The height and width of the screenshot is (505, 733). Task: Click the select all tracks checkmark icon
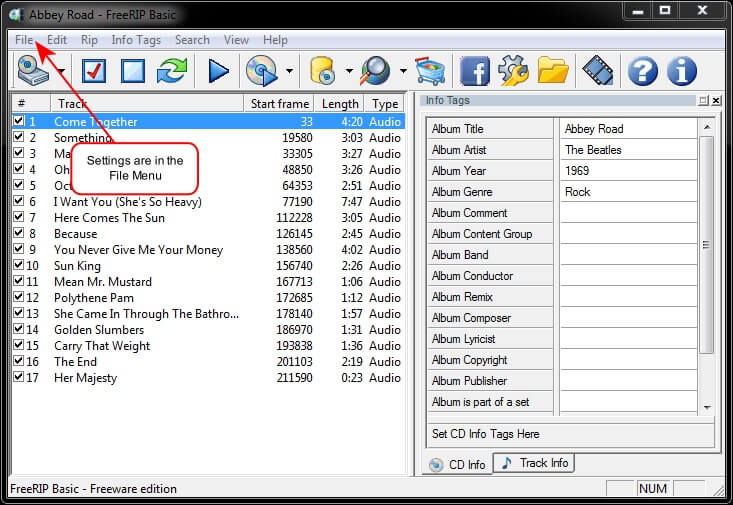[x=94, y=71]
